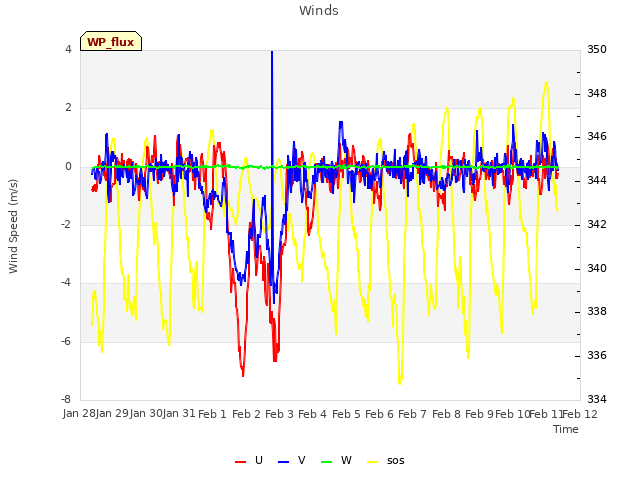Click the 'Feb 5' x-axis tick label
This screenshot has width=640, height=480.
[346, 414]
